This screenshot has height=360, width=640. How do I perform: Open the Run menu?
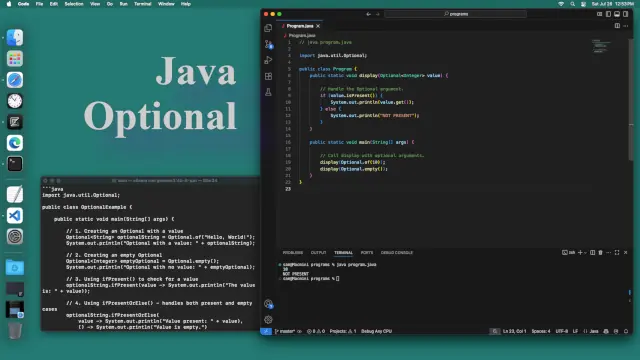[123, 4]
